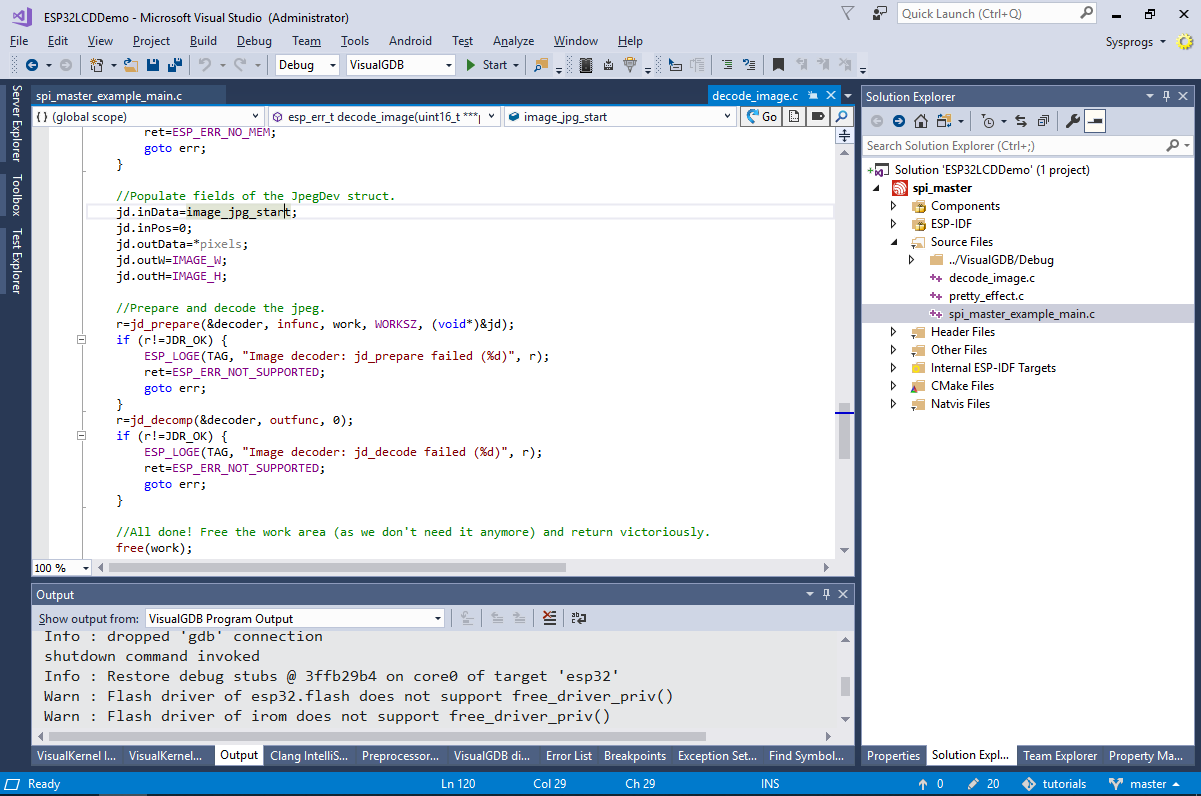This screenshot has height=796, width=1201.
Task: Collapse the if block at jd_decomp check
Action: (x=82, y=436)
